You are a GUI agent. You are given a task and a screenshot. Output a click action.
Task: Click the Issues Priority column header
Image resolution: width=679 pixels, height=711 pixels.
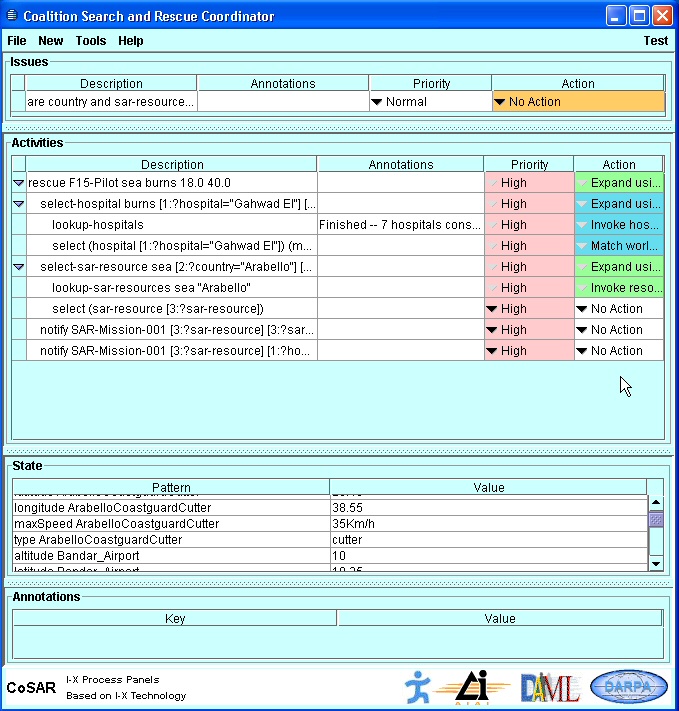[431, 83]
